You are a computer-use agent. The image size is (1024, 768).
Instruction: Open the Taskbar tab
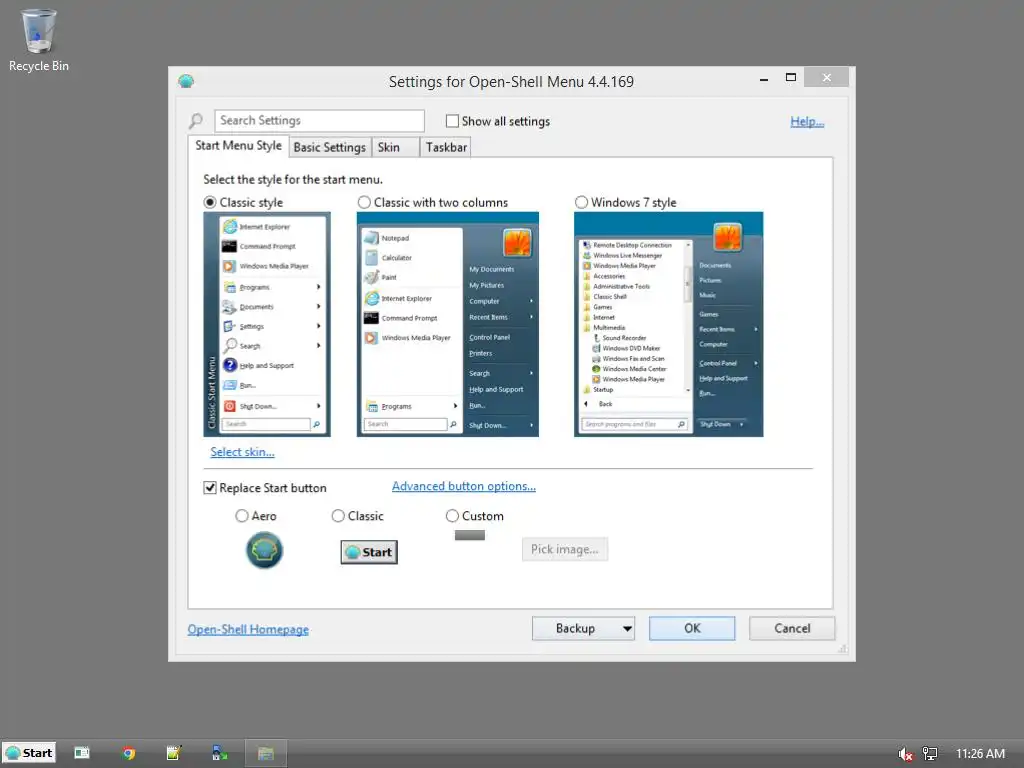click(x=446, y=148)
